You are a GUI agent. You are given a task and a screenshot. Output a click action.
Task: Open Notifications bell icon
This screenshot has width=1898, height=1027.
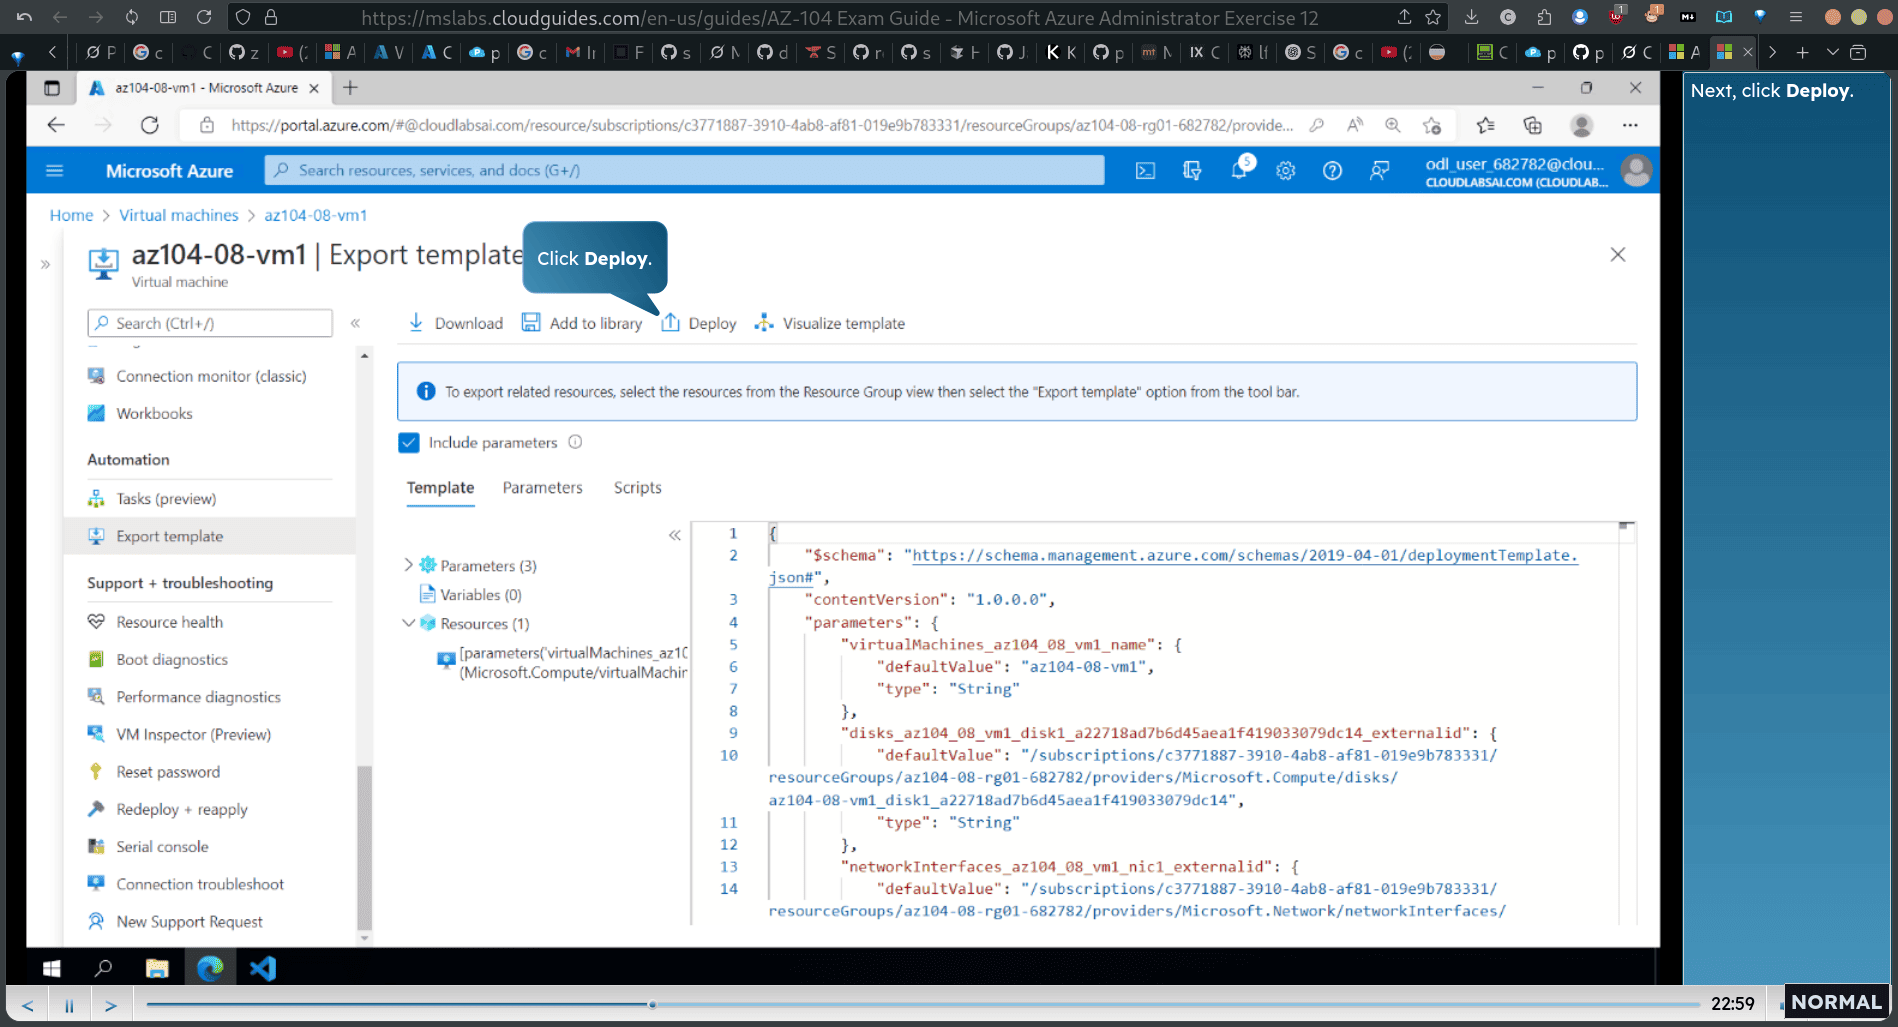pyautogui.click(x=1239, y=170)
